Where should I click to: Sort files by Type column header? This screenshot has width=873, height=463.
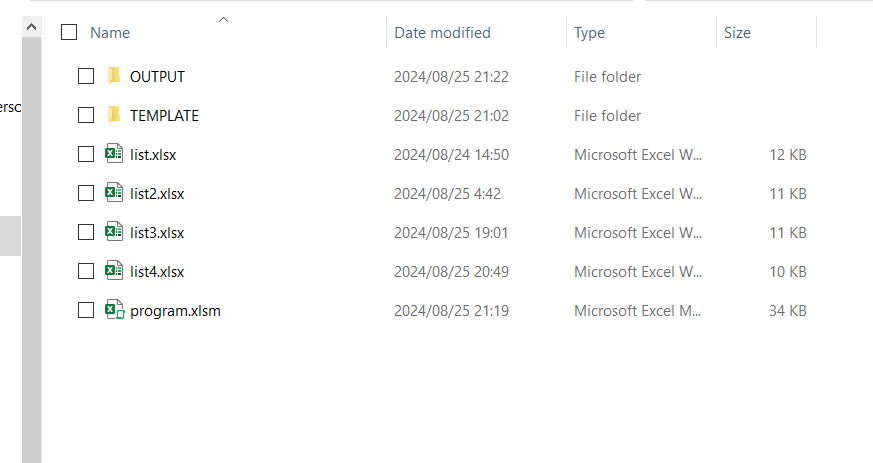[589, 33]
